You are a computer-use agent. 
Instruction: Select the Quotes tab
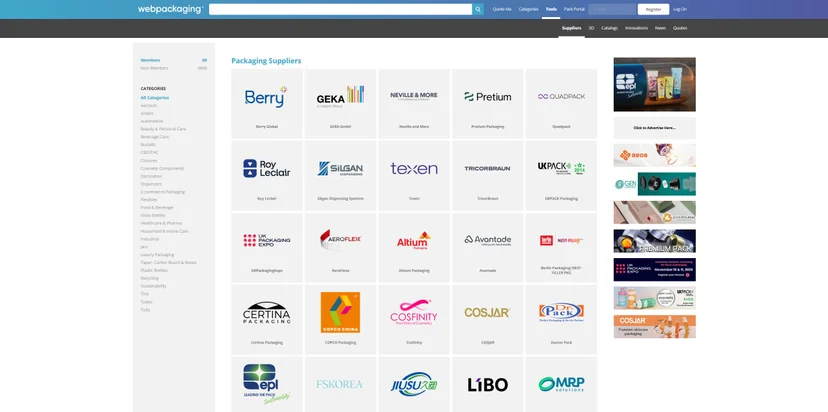pyautogui.click(x=680, y=28)
